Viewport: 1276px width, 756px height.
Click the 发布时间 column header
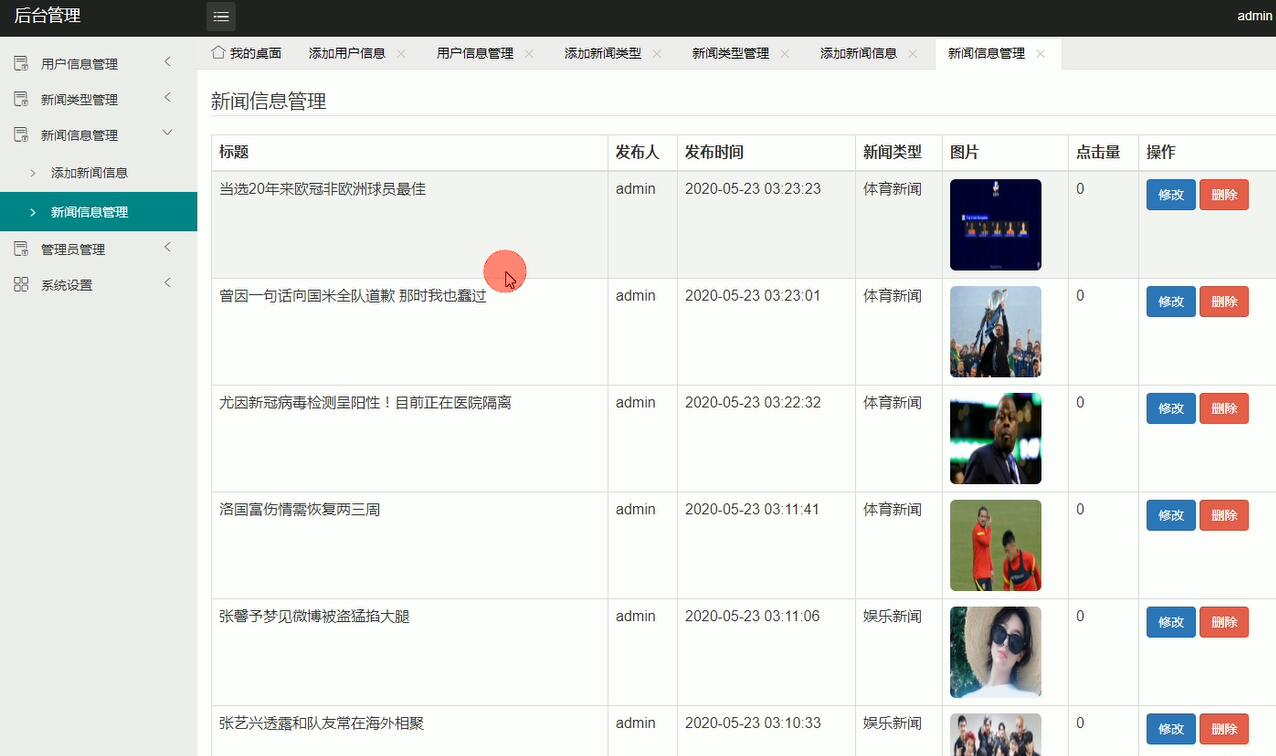point(714,152)
